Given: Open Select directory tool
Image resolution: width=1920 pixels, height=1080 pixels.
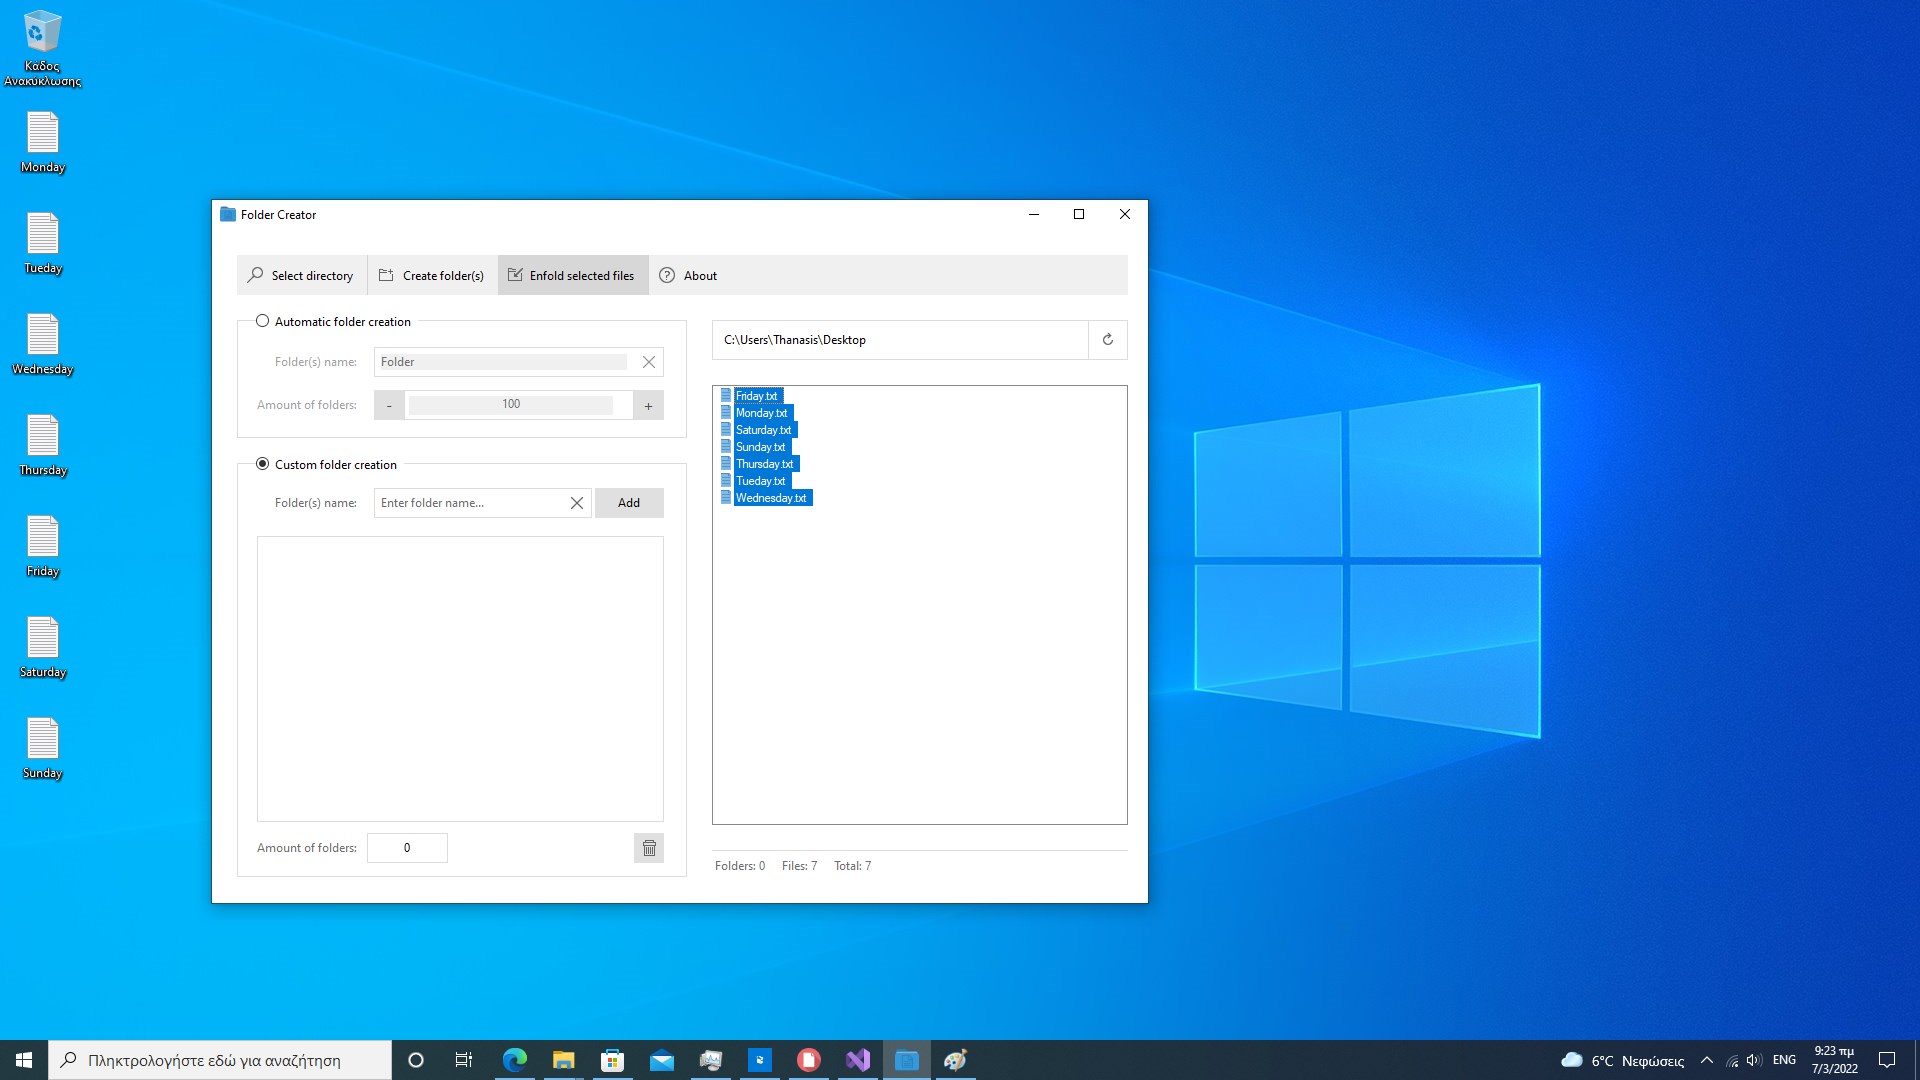Looking at the screenshot, I should point(301,276).
